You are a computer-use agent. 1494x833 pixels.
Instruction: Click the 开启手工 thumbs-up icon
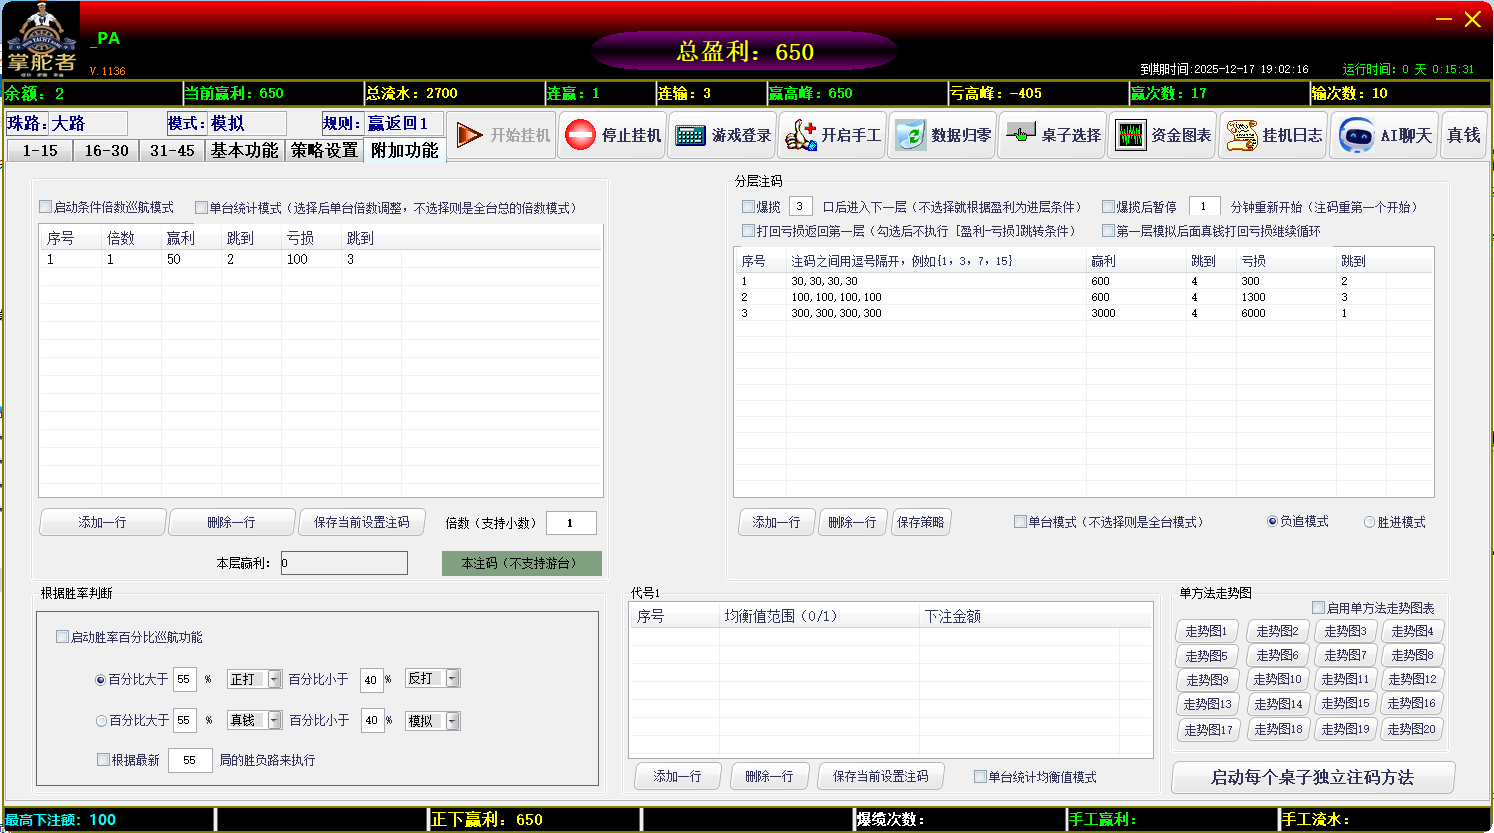800,135
